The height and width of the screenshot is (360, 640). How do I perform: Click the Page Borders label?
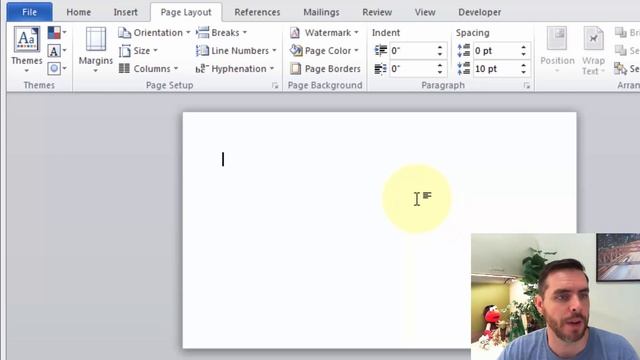(333, 69)
